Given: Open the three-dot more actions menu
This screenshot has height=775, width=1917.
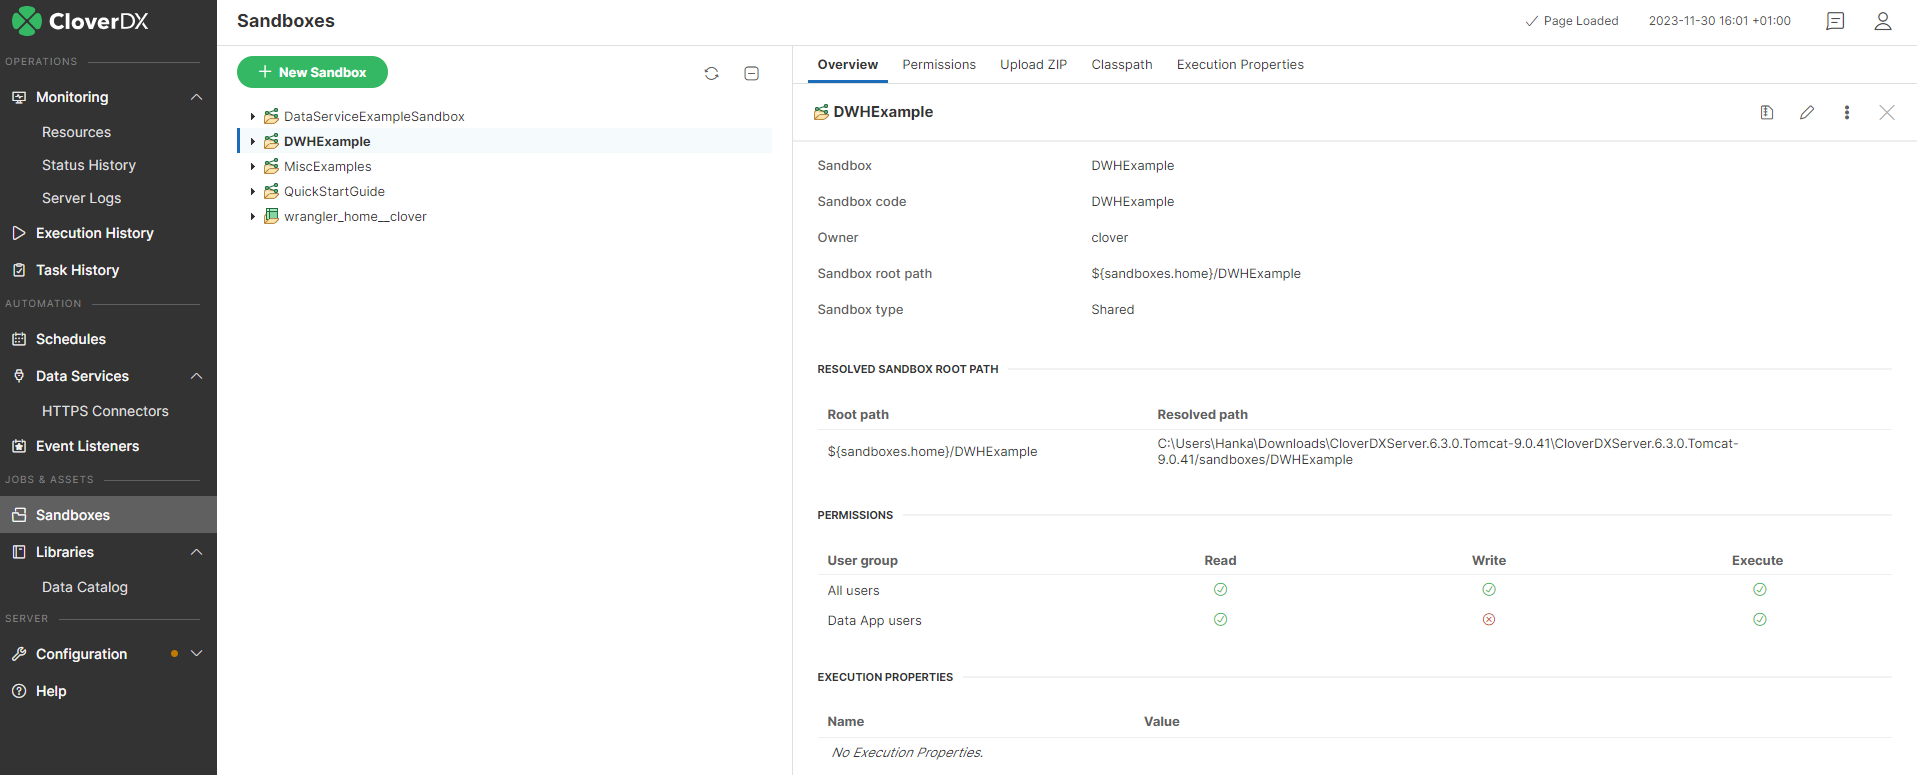Looking at the screenshot, I should (1847, 112).
